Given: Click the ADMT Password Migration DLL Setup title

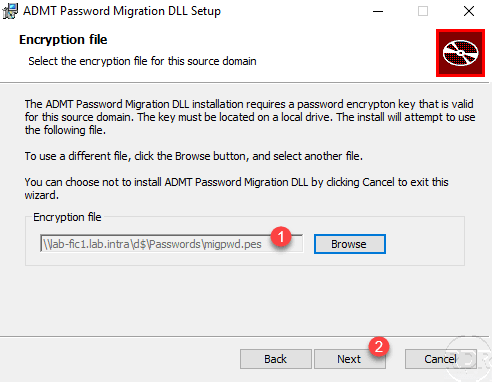Looking at the screenshot, I should pyautogui.click(x=122, y=11).
